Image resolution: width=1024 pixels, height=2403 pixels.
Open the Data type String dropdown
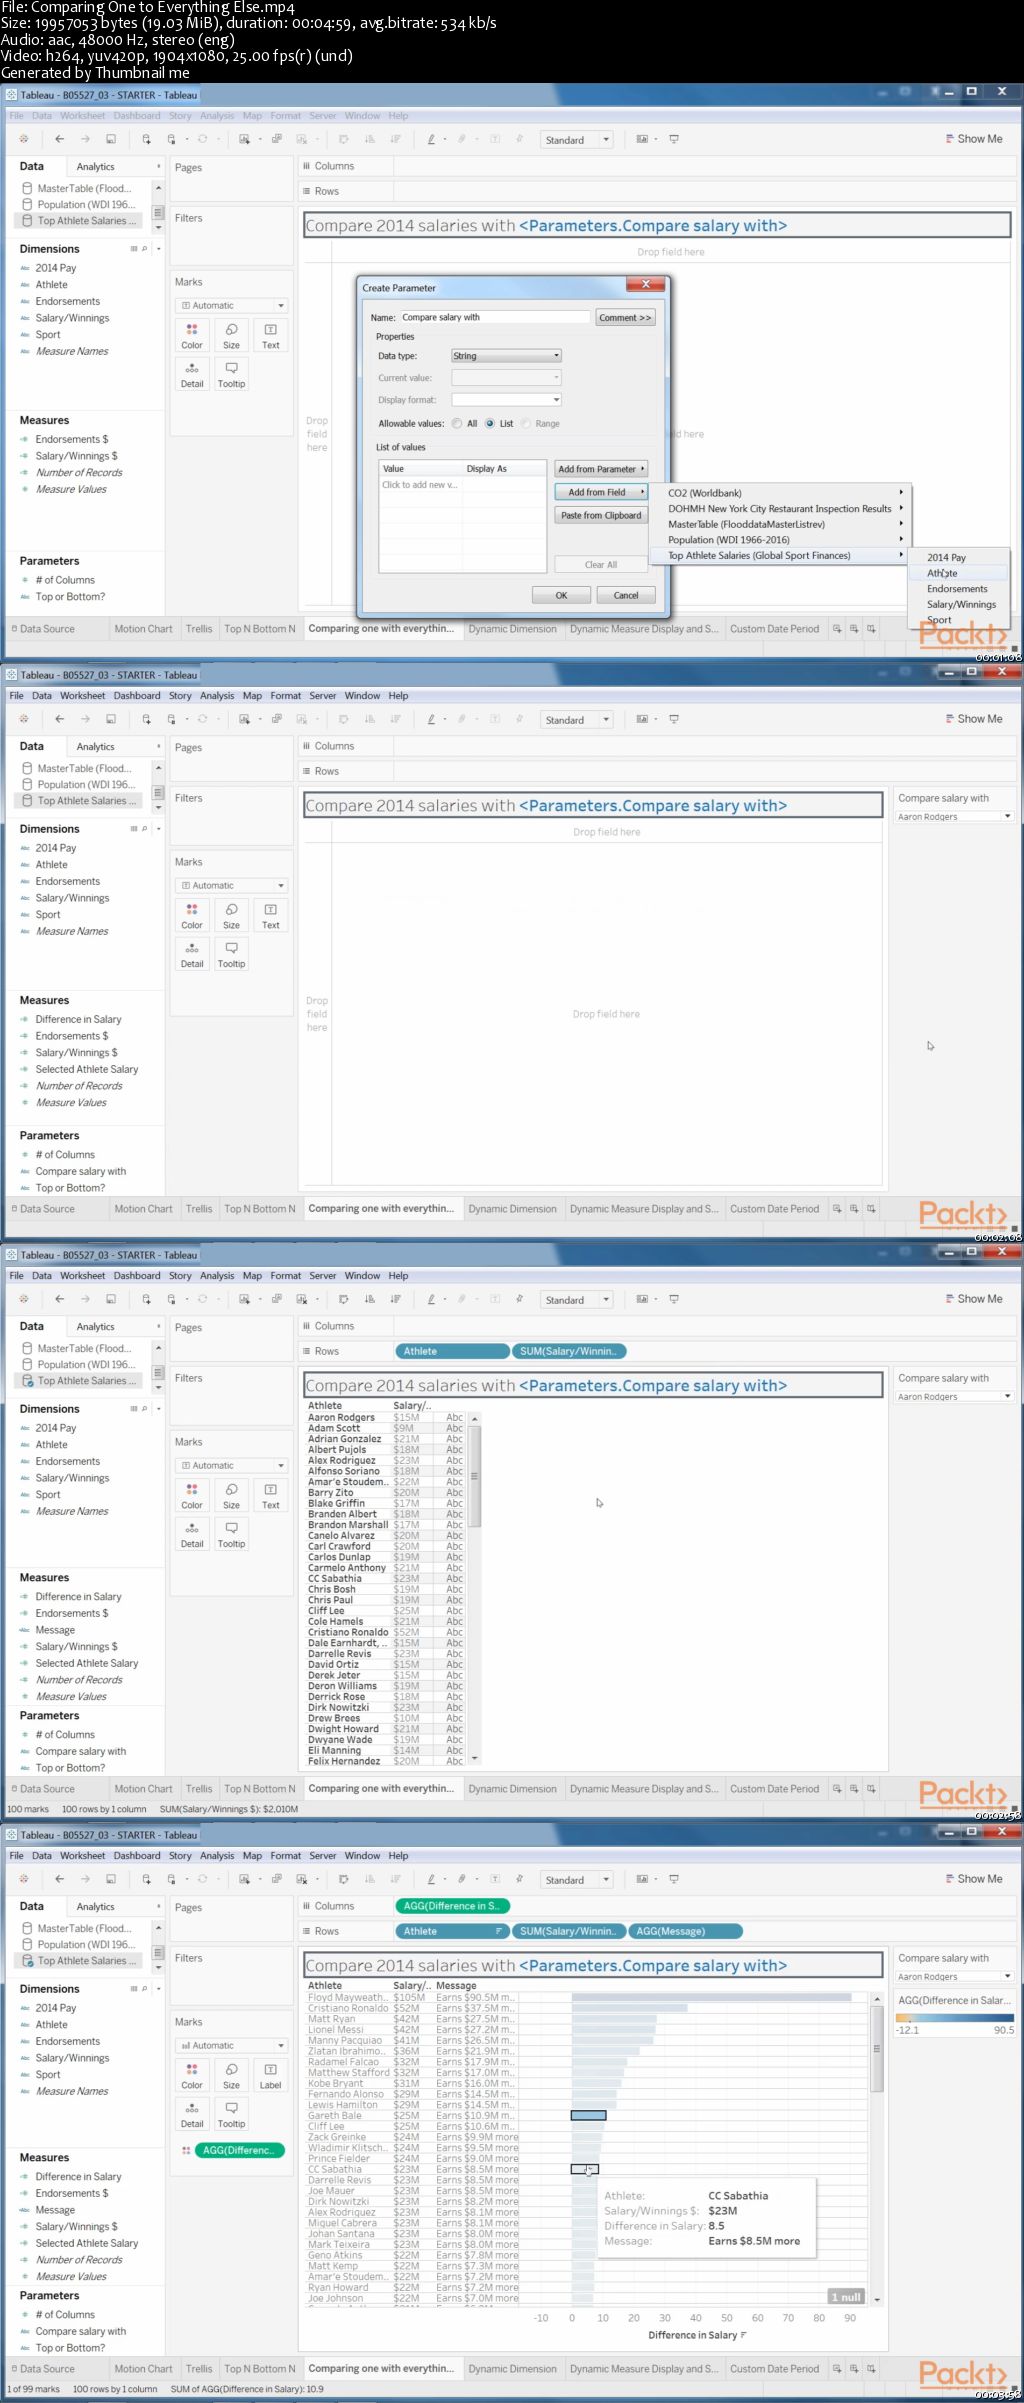[x=506, y=355]
